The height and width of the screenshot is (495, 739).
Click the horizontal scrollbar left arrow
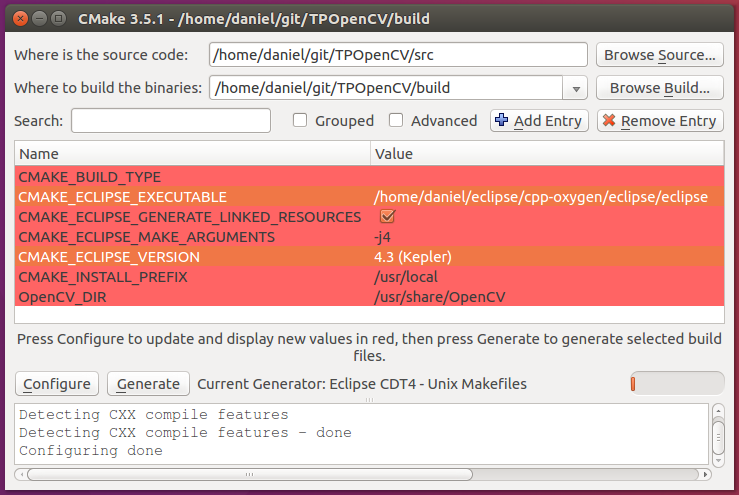[x=21, y=474]
